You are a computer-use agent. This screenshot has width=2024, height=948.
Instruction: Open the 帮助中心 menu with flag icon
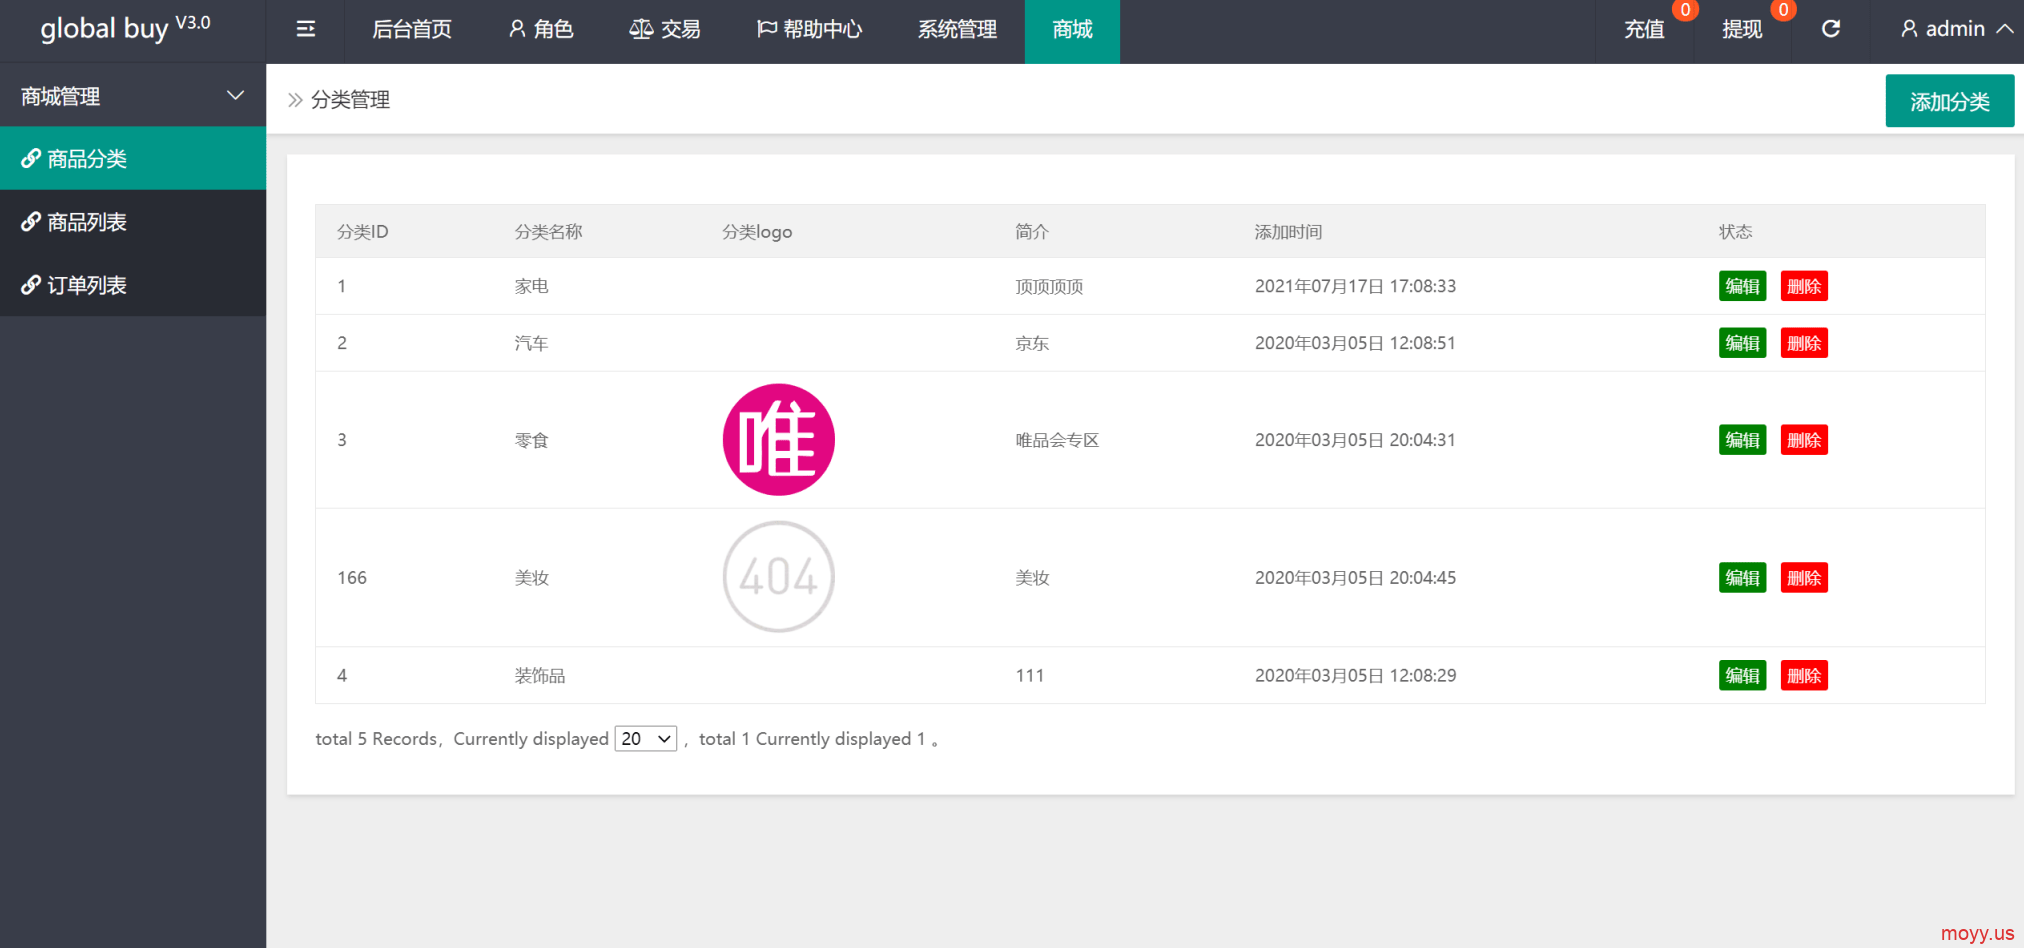pyautogui.click(x=809, y=30)
